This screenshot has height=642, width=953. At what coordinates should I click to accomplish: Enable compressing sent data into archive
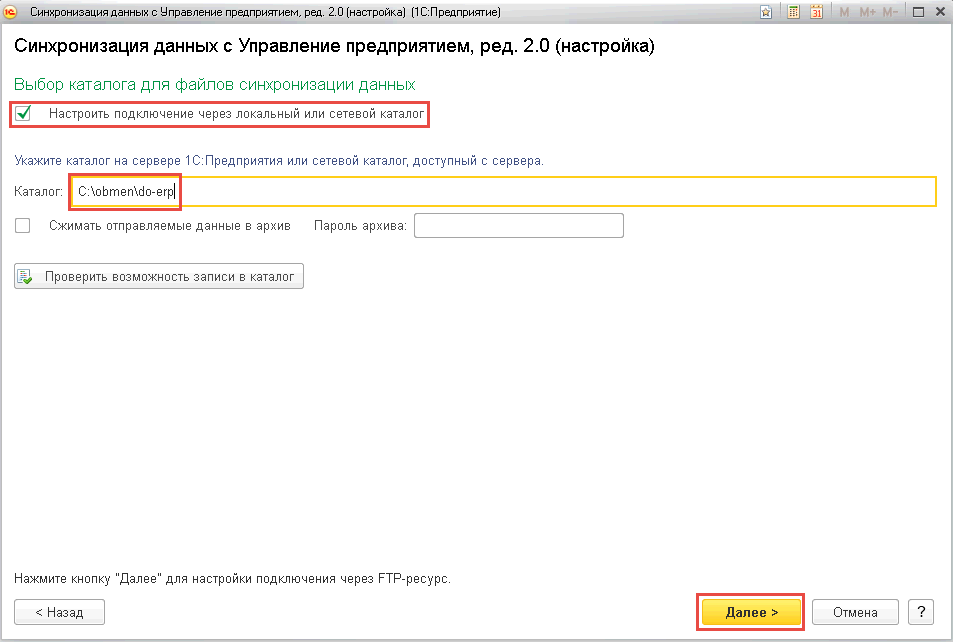pos(22,226)
